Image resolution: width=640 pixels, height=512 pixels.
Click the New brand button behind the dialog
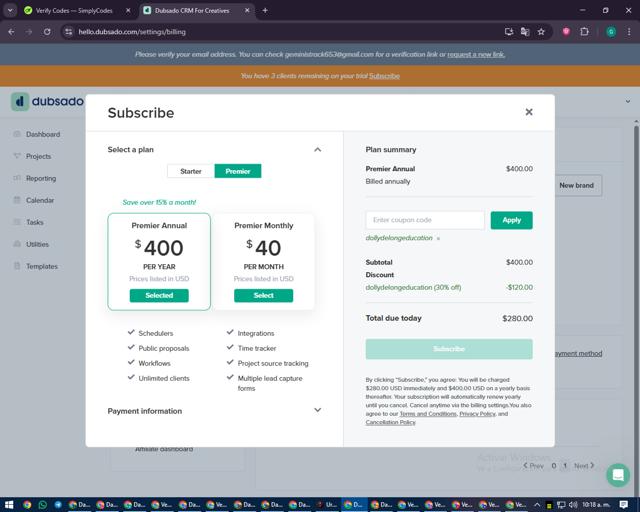pyautogui.click(x=578, y=185)
